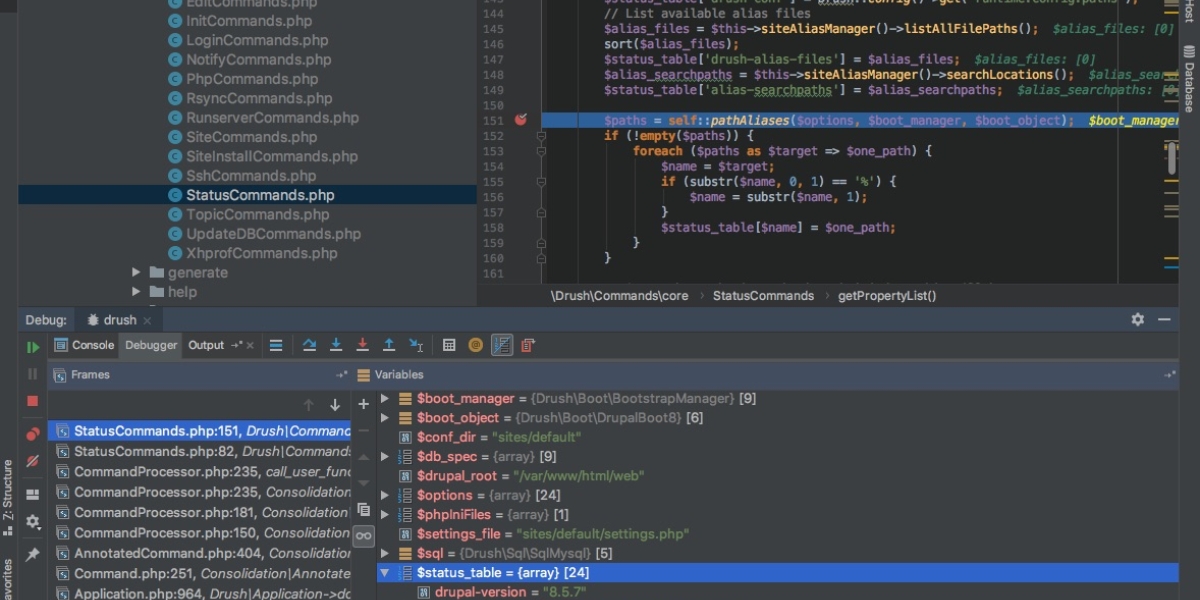Open the Evaluate Expression calculator

coord(448,344)
